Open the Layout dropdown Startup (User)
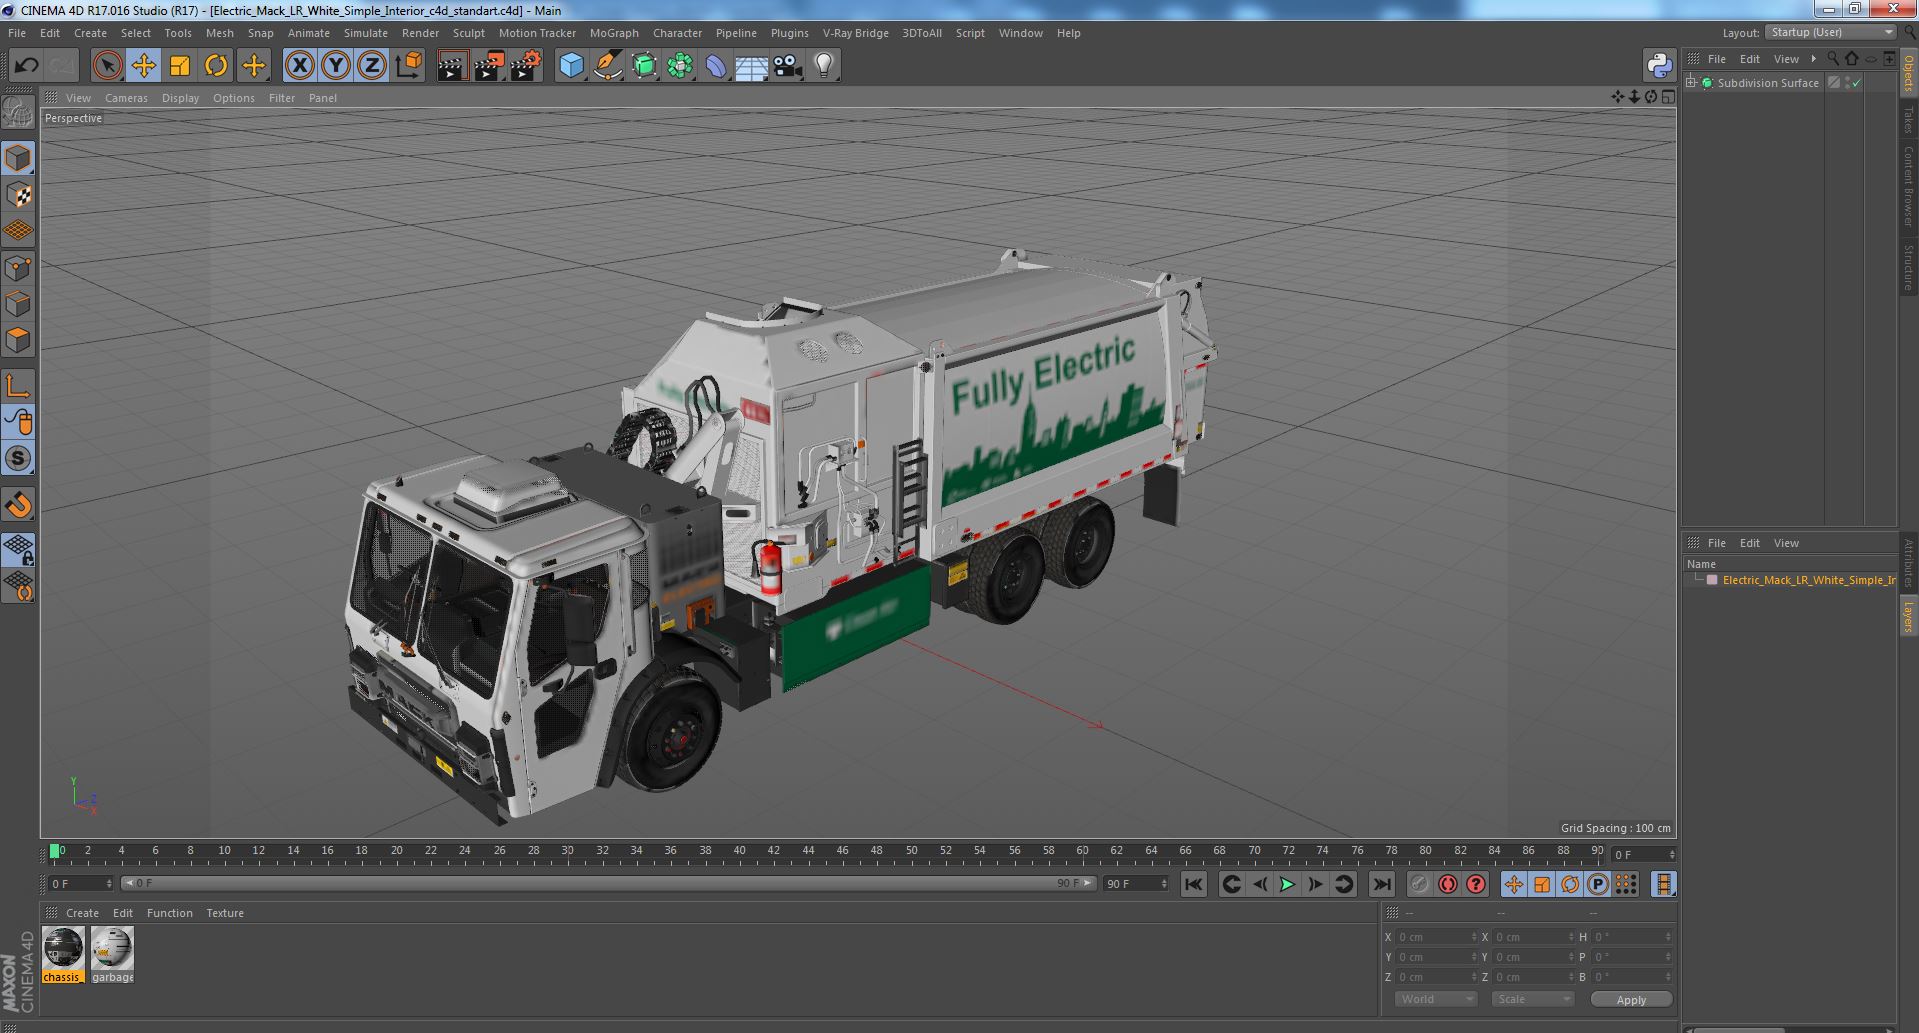Screen dimensions: 1919x1033 click(x=1831, y=32)
